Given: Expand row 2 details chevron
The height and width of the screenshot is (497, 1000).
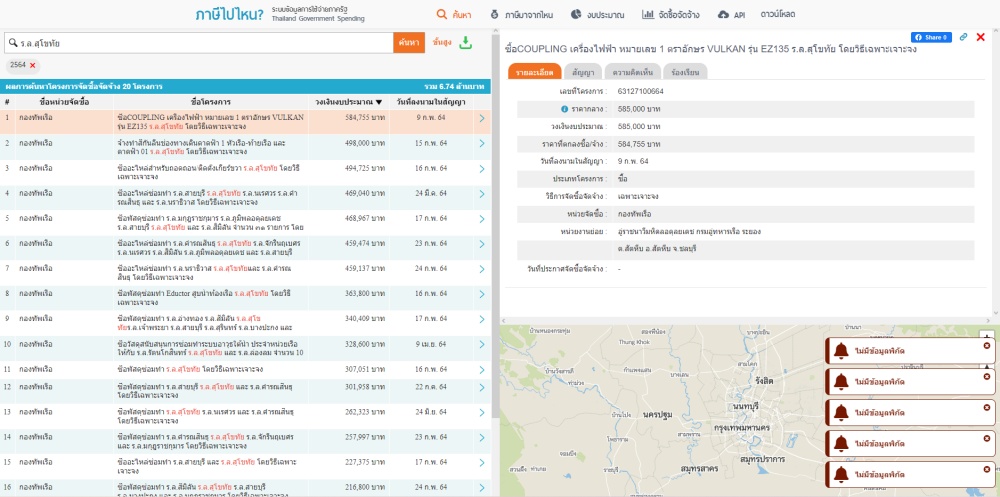Looking at the screenshot, I should tap(481, 144).
